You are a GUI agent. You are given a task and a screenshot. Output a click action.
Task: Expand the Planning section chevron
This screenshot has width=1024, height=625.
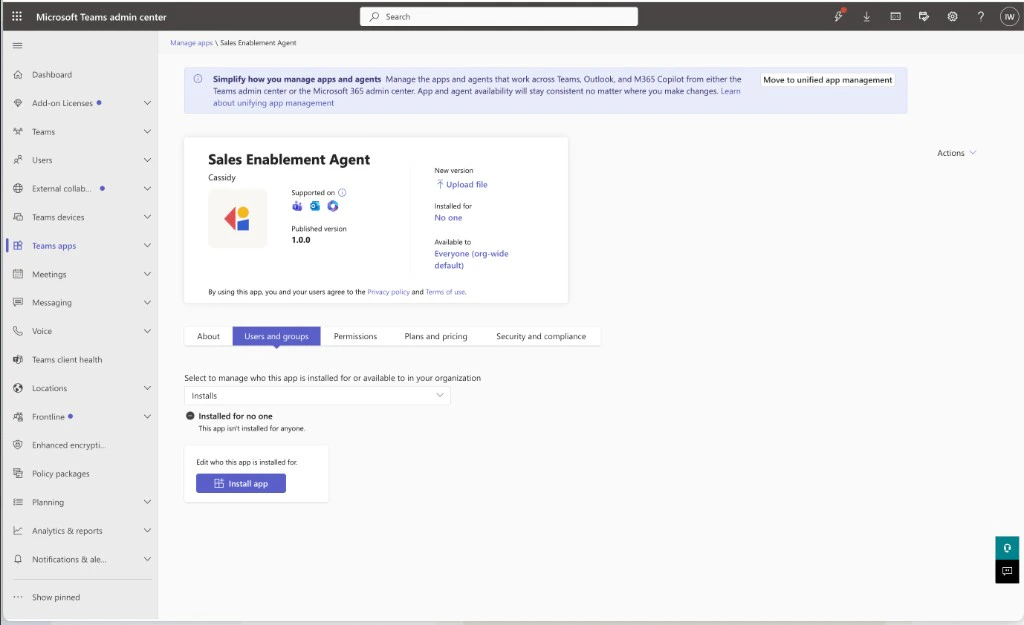[147, 502]
